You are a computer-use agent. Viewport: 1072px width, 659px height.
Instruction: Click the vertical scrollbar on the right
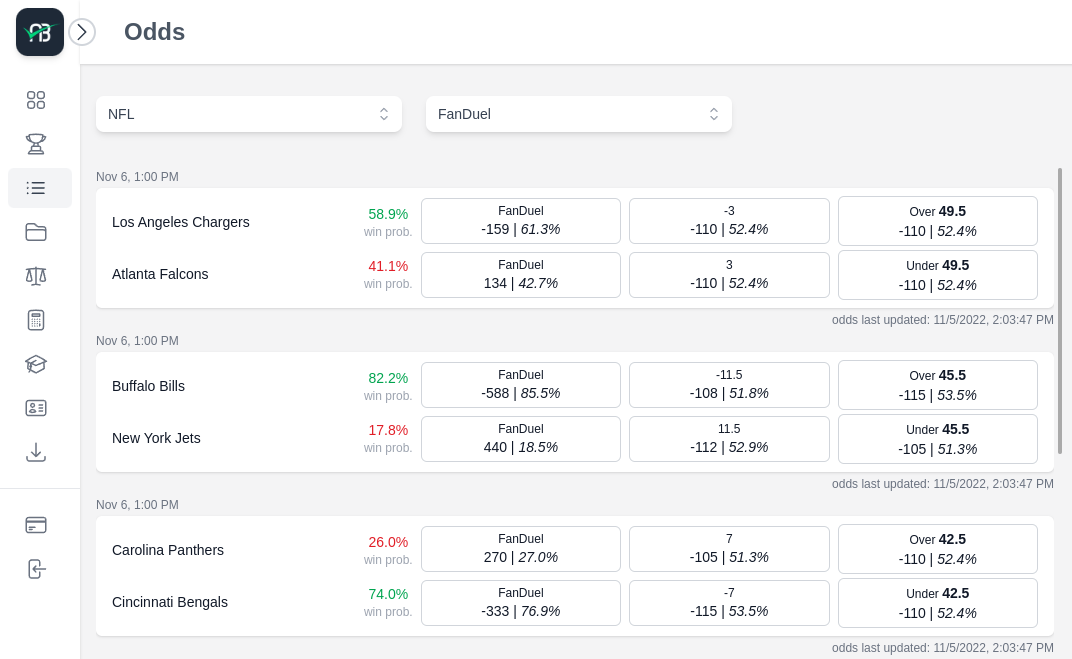[x=1060, y=311]
